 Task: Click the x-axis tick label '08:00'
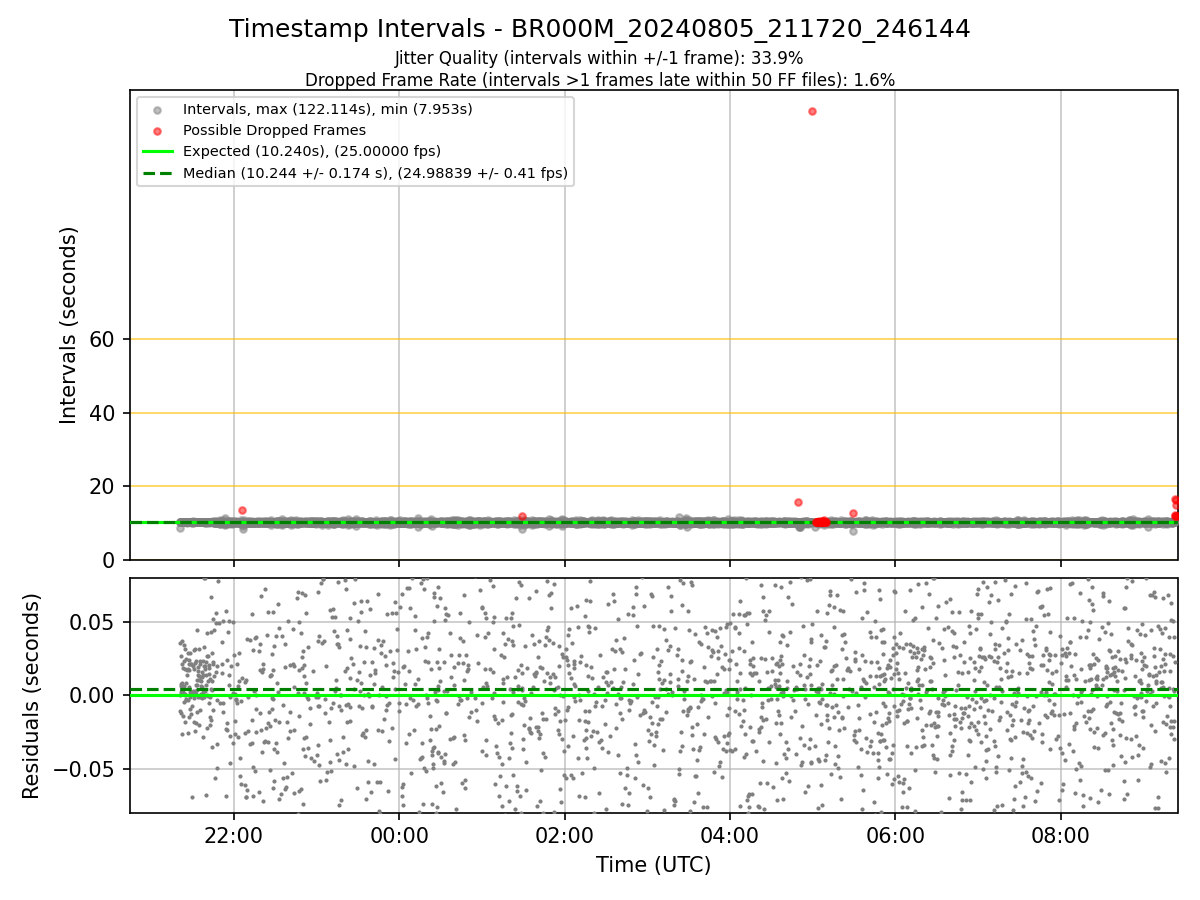click(1061, 836)
